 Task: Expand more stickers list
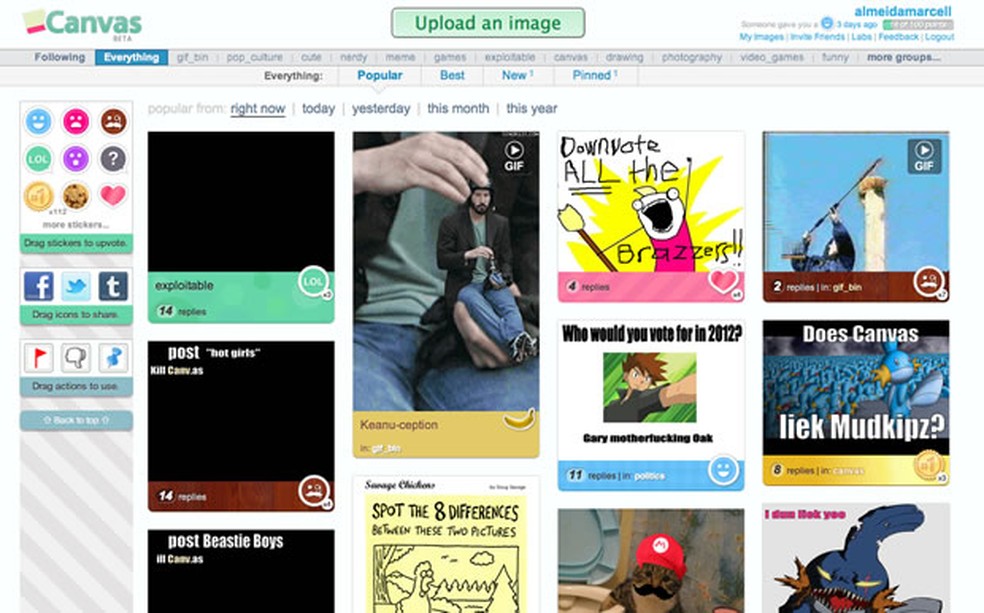point(76,225)
